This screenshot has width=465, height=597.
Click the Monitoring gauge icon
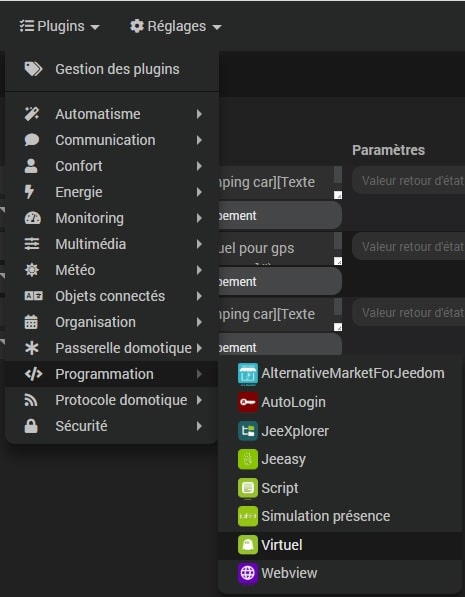(33, 218)
